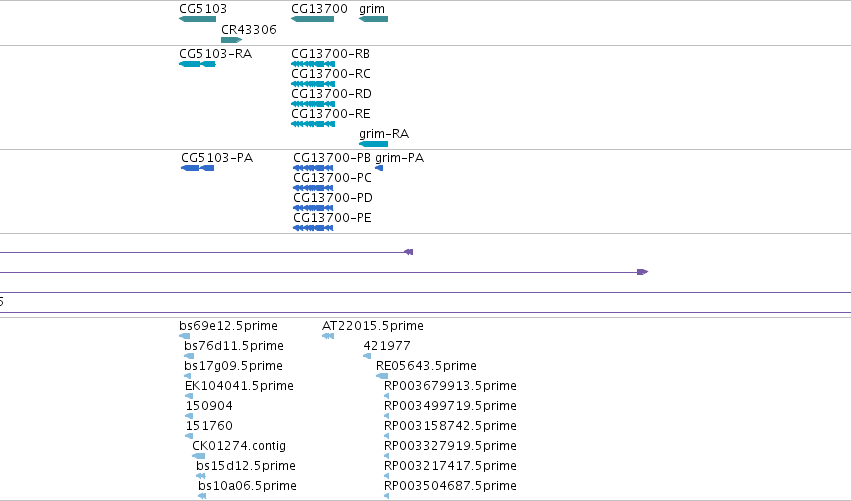Click the bs15d12.5prime EST arrows

tap(201, 476)
